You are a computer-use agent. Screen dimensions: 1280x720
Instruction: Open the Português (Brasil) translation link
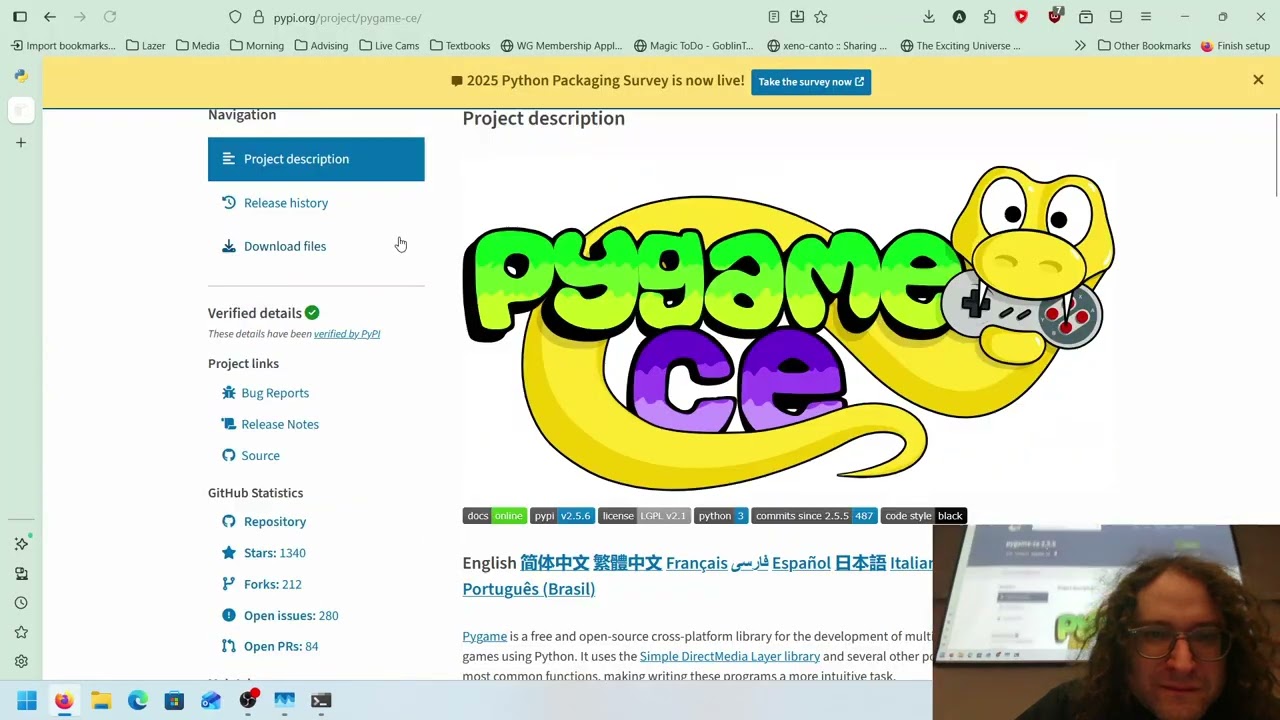pyautogui.click(x=528, y=589)
